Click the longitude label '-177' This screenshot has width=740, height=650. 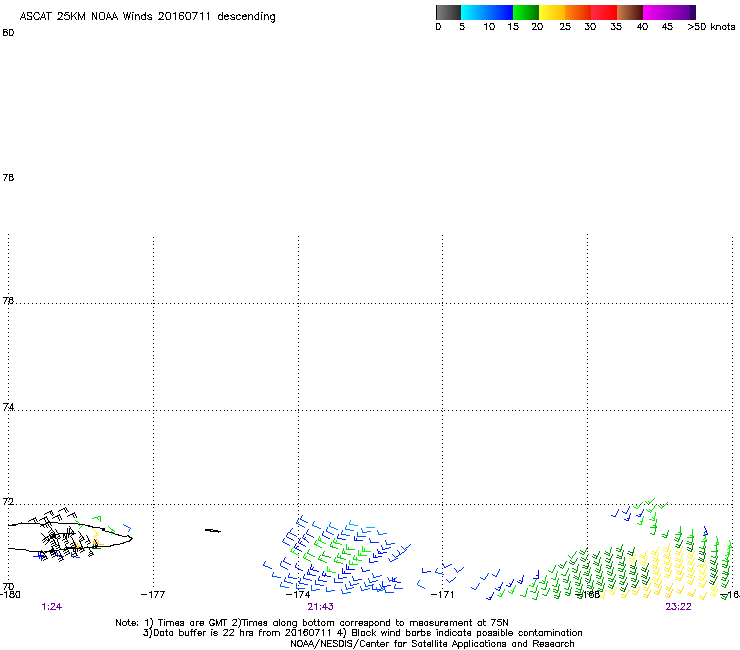point(153,594)
